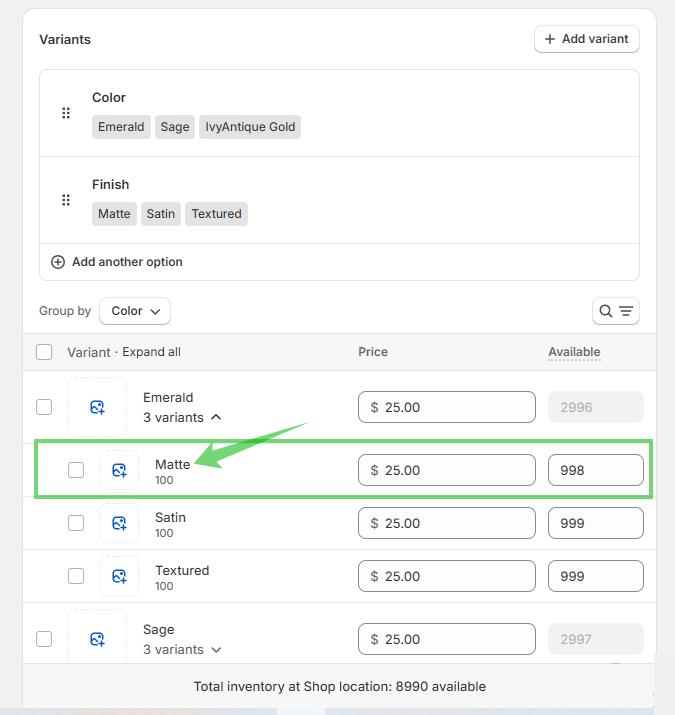Open the Group by Color dropdown
This screenshot has height=715, width=675.
pos(135,311)
